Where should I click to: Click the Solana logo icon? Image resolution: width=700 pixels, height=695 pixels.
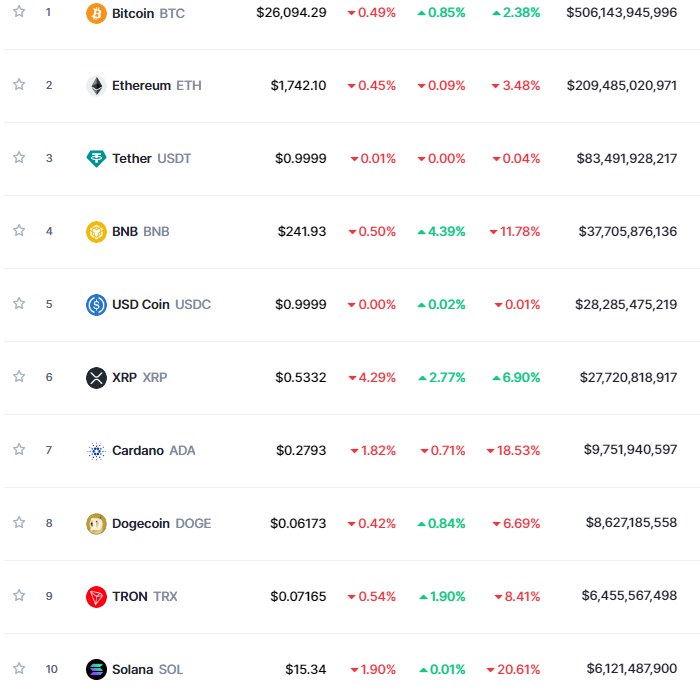tap(96, 670)
